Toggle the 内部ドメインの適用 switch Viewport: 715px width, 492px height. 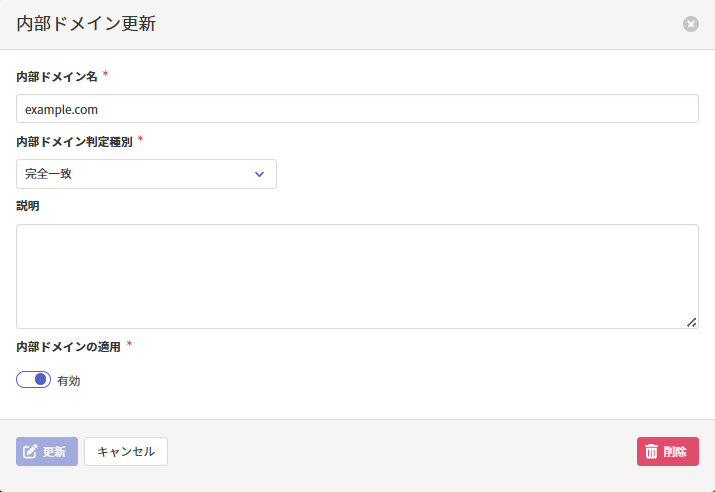(33, 380)
